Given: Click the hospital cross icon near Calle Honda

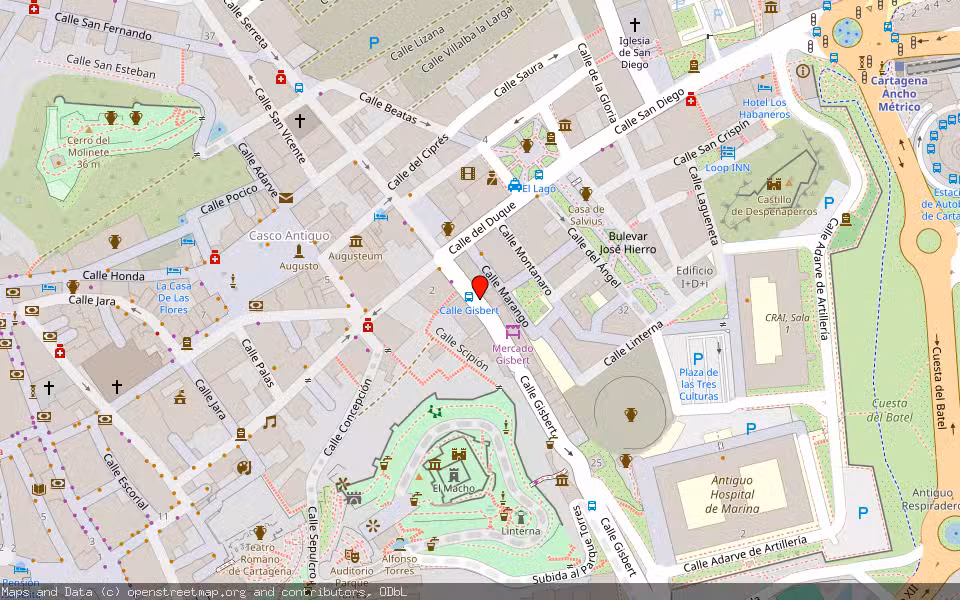Looking at the screenshot, I should tap(60, 352).
